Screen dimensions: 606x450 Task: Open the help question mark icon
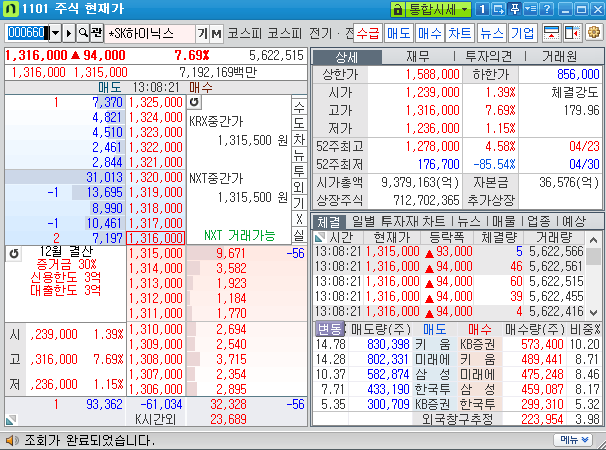tap(547, 9)
